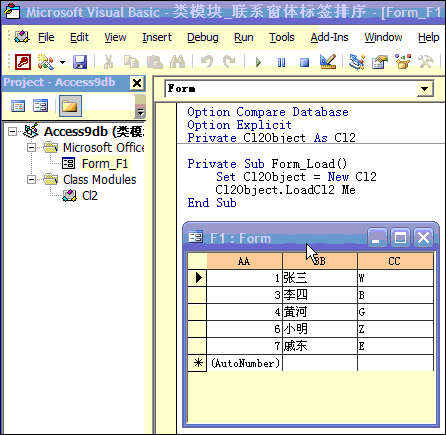The image size is (446, 435).
Task: Select Form_F1 in the project tree
Action: click(105, 164)
